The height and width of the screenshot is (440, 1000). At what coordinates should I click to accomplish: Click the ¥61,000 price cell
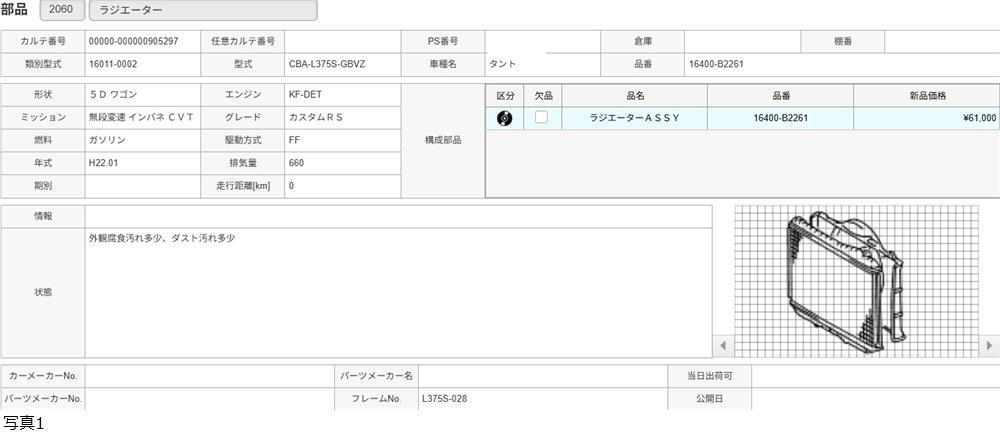click(x=926, y=118)
